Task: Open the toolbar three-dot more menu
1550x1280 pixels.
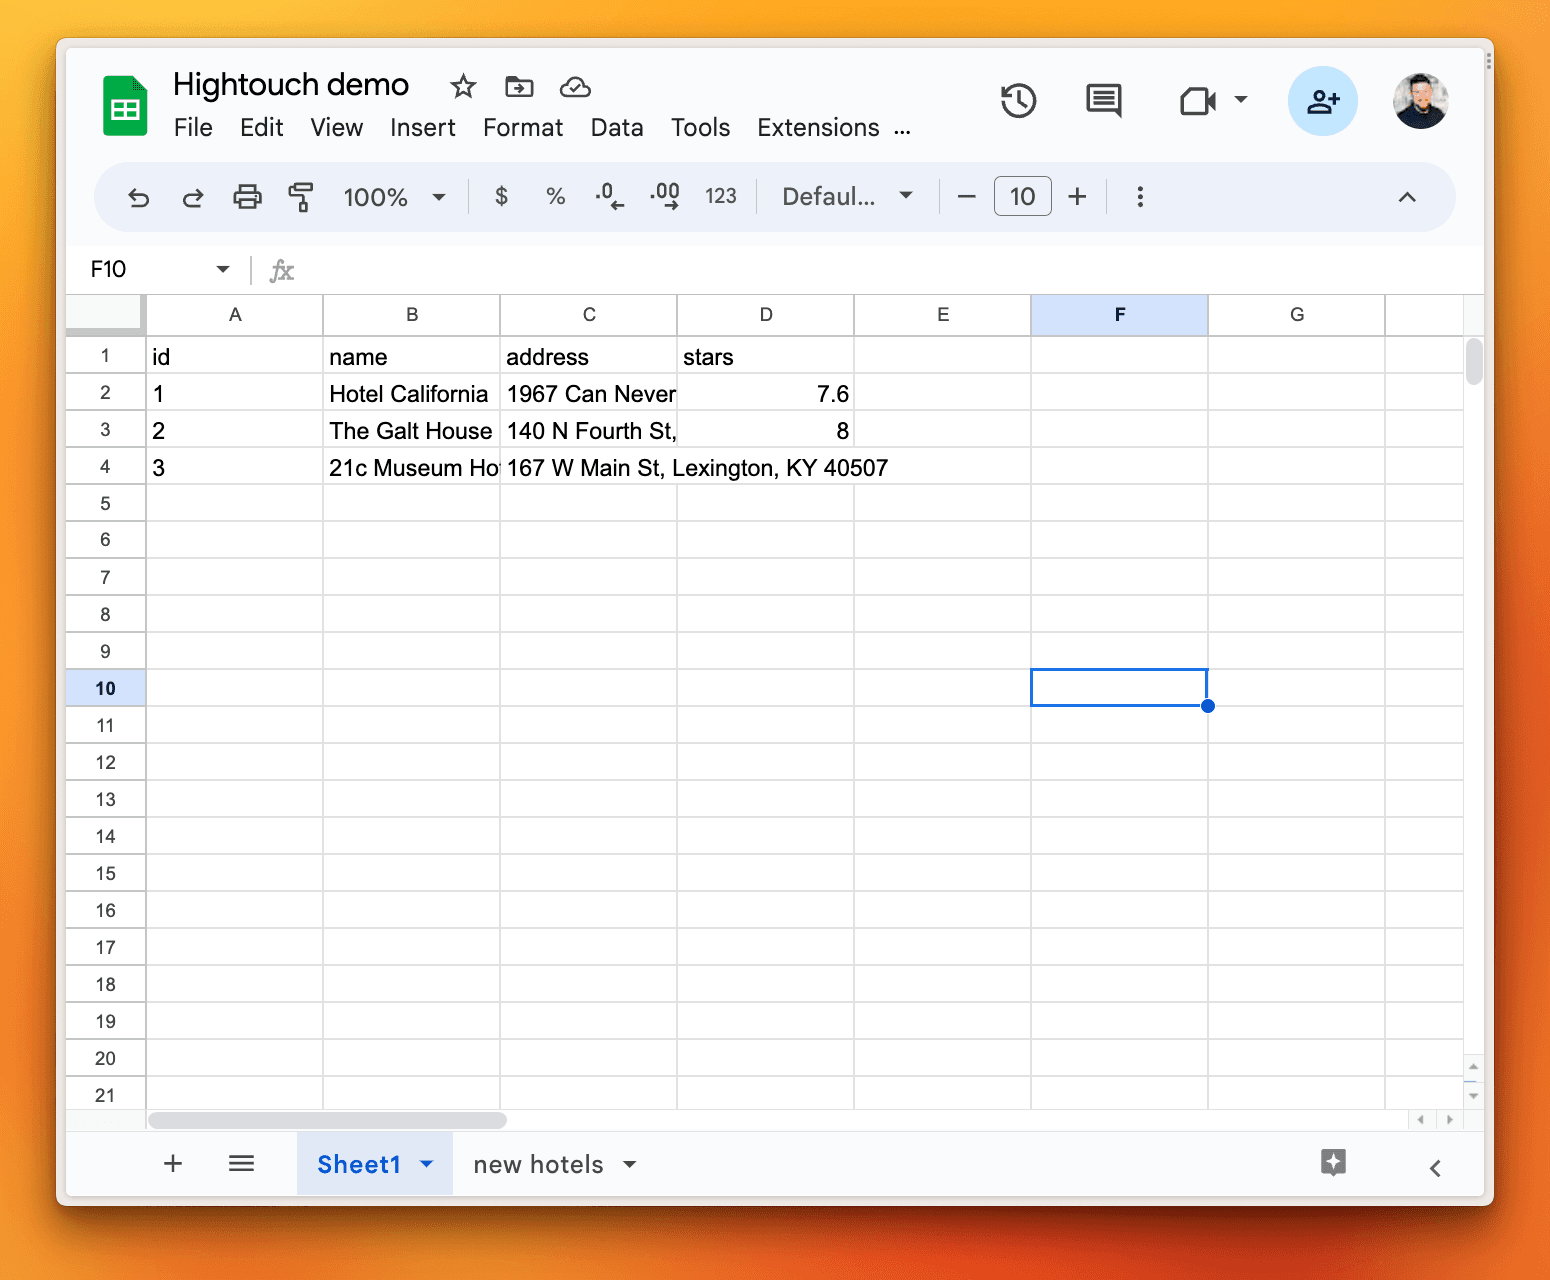Action: coord(1140,197)
